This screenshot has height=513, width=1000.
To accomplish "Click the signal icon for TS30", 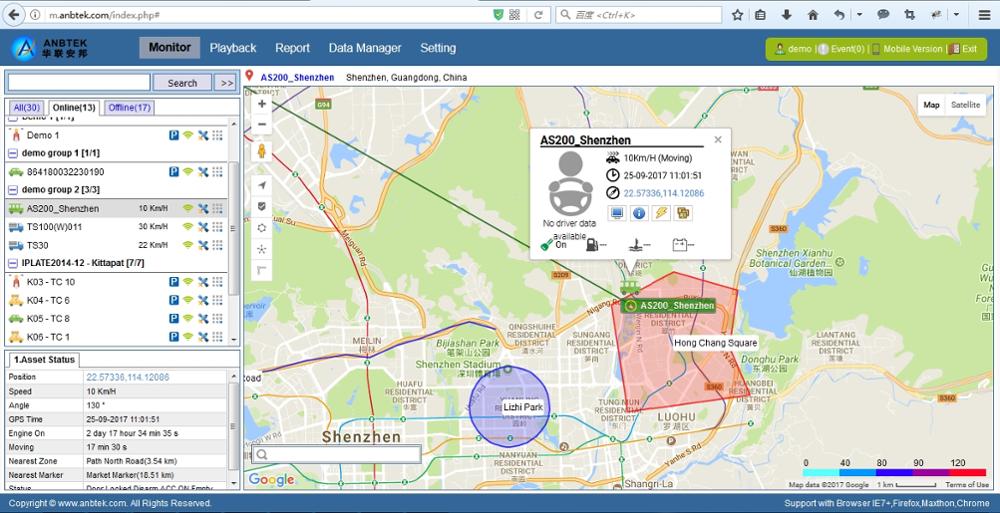I will 188,245.
